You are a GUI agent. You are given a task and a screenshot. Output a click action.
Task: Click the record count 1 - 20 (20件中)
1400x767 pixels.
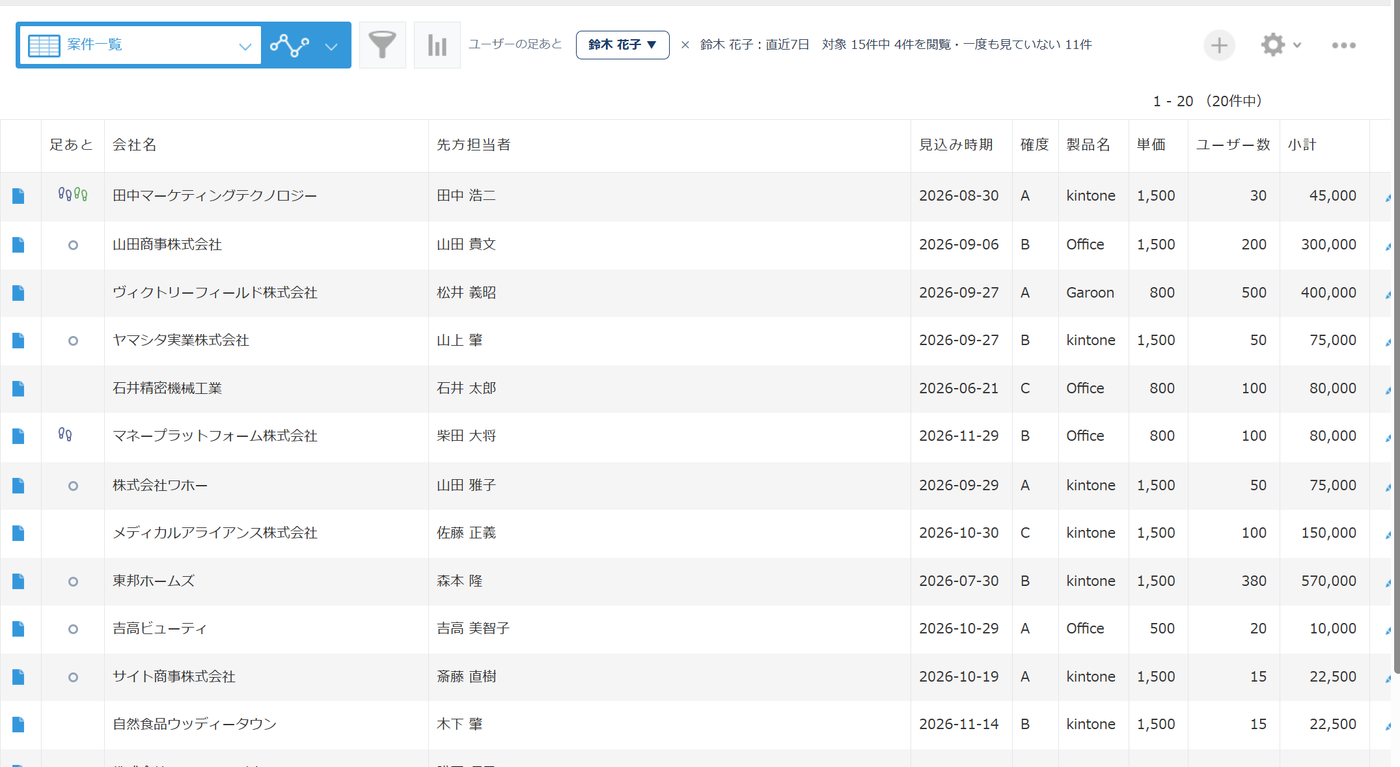tap(1207, 101)
